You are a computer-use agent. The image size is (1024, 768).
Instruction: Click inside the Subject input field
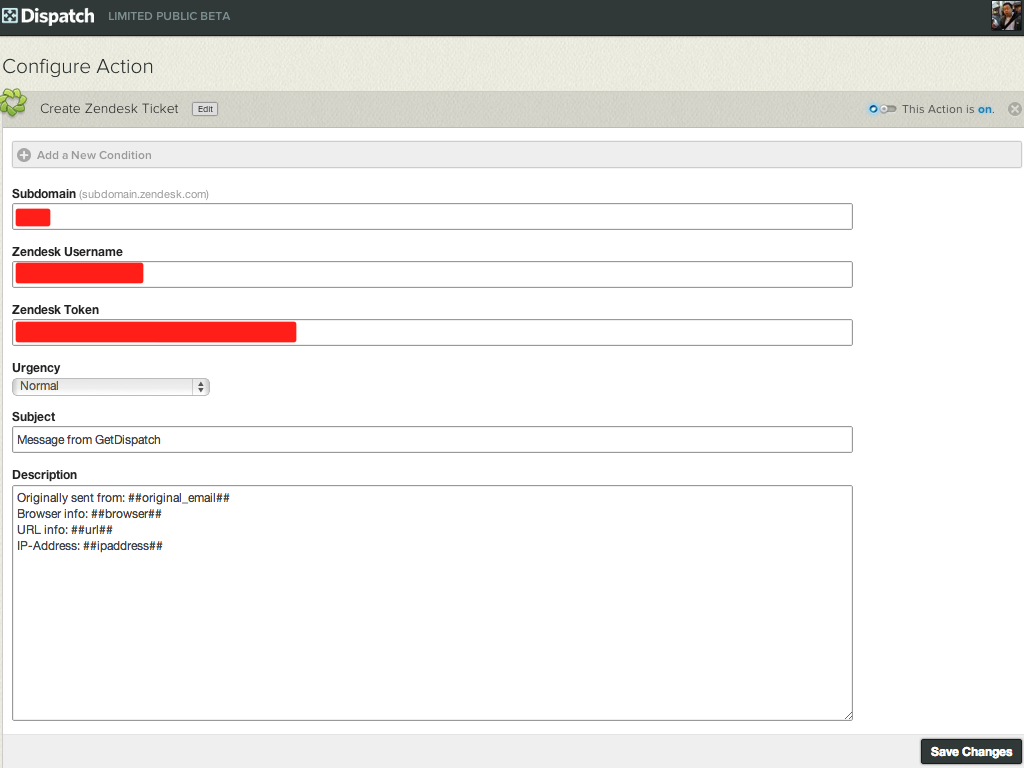(430, 439)
